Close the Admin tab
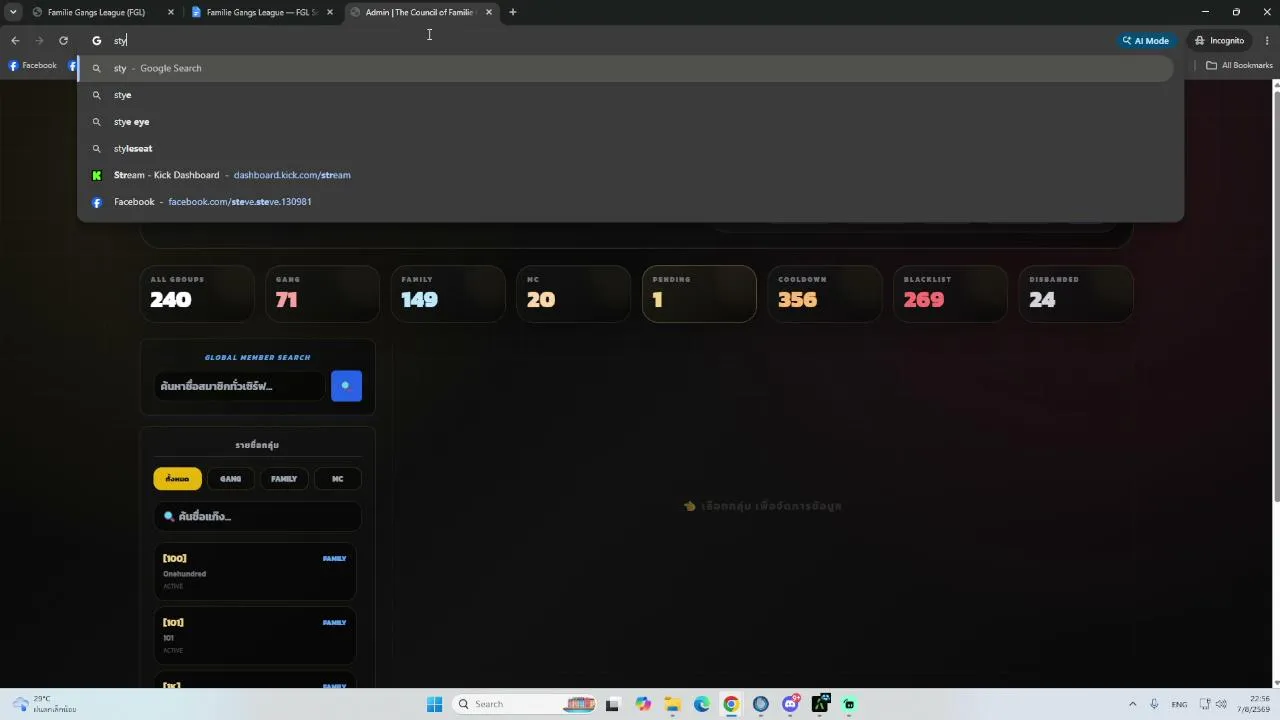Image resolution: width=1280 pixels, height=720 pixels. coord(489,12)
